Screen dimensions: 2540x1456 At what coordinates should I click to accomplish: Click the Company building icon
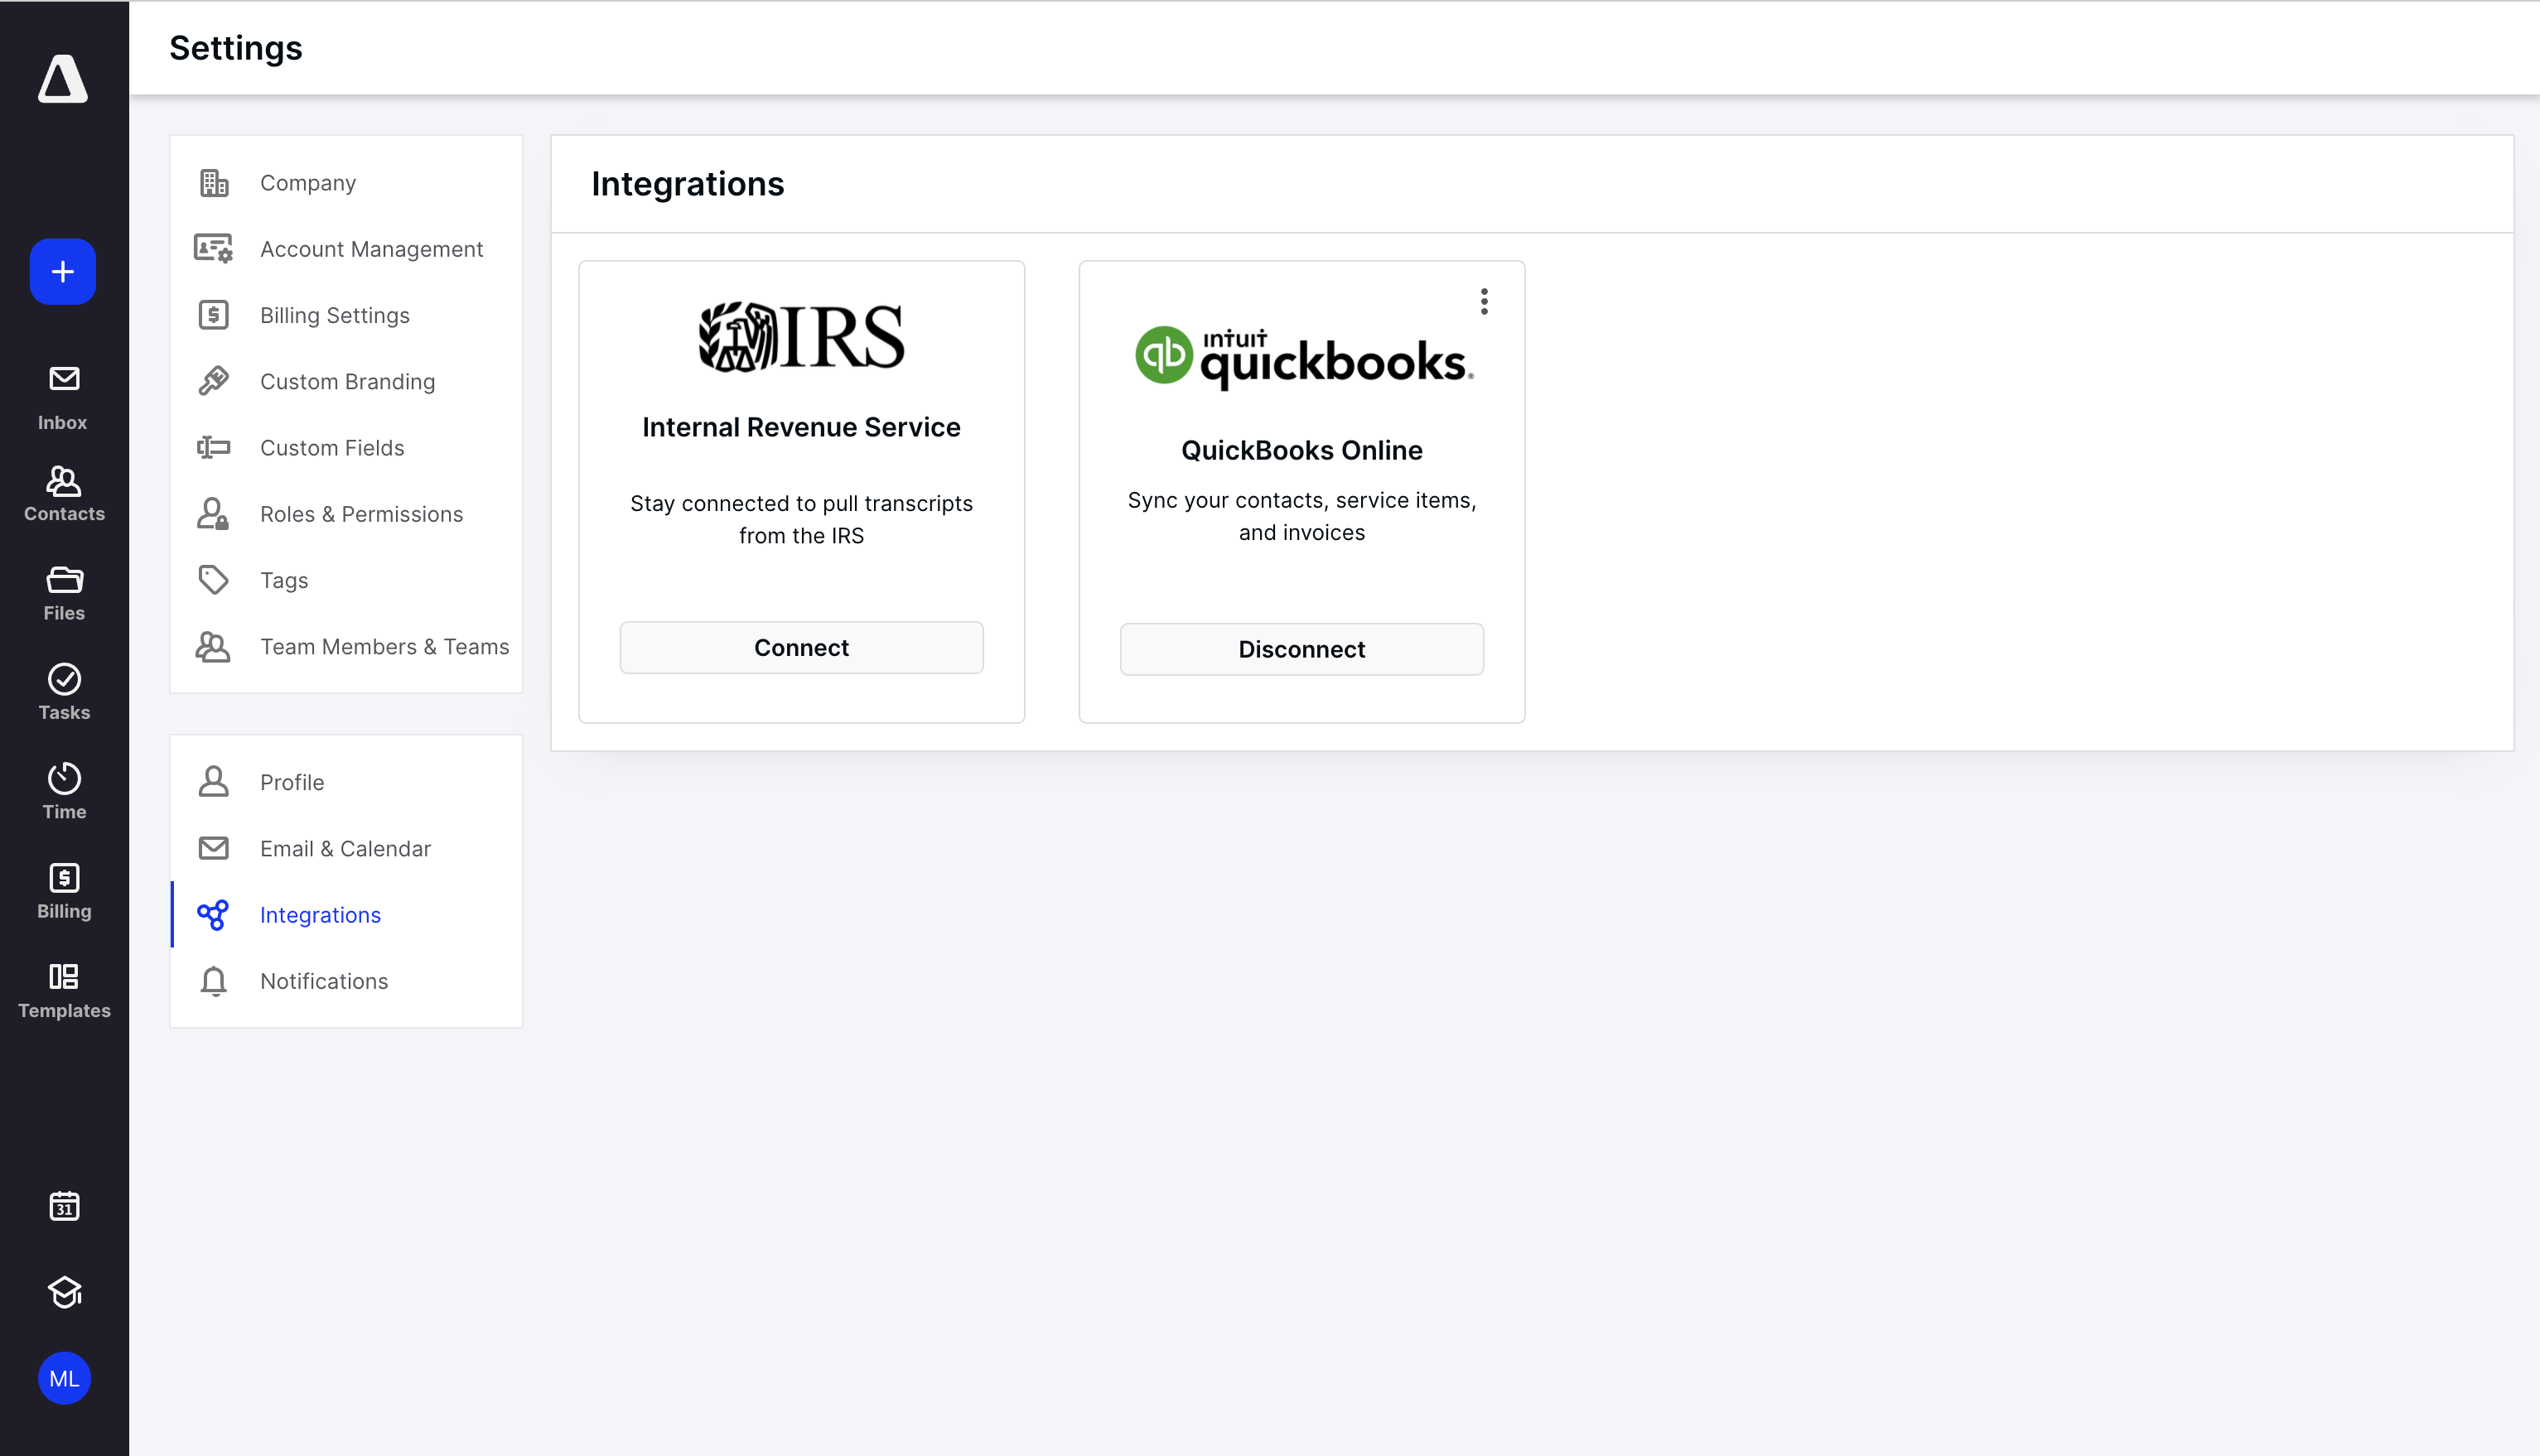tap(214, 183)
